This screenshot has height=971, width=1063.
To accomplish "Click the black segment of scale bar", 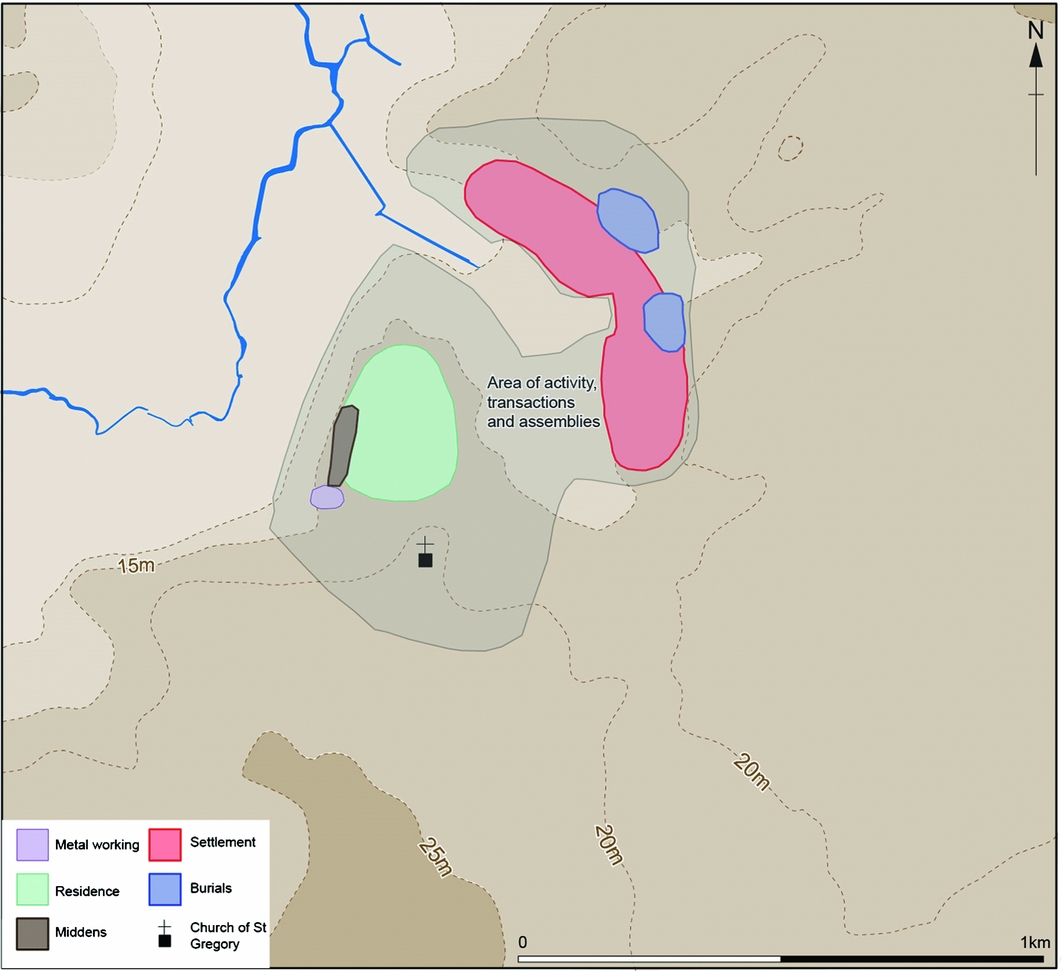I will pyautogui.click(x=912, y=960).
